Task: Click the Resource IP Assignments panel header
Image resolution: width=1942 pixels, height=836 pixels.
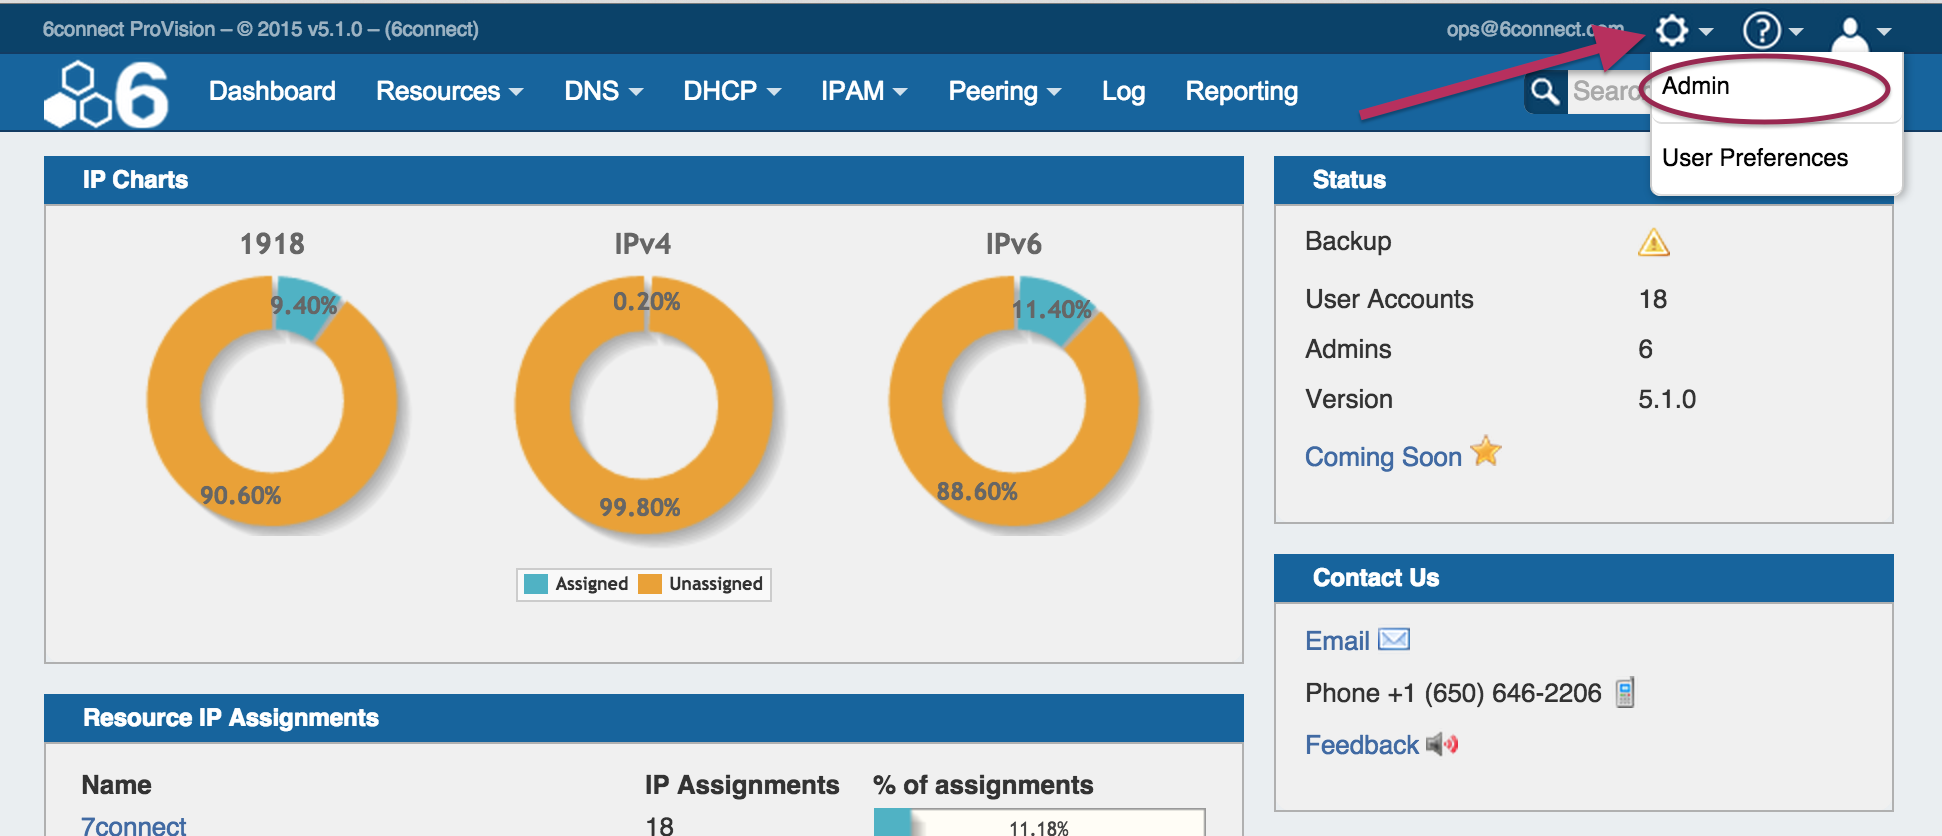Action: (644, 718)
